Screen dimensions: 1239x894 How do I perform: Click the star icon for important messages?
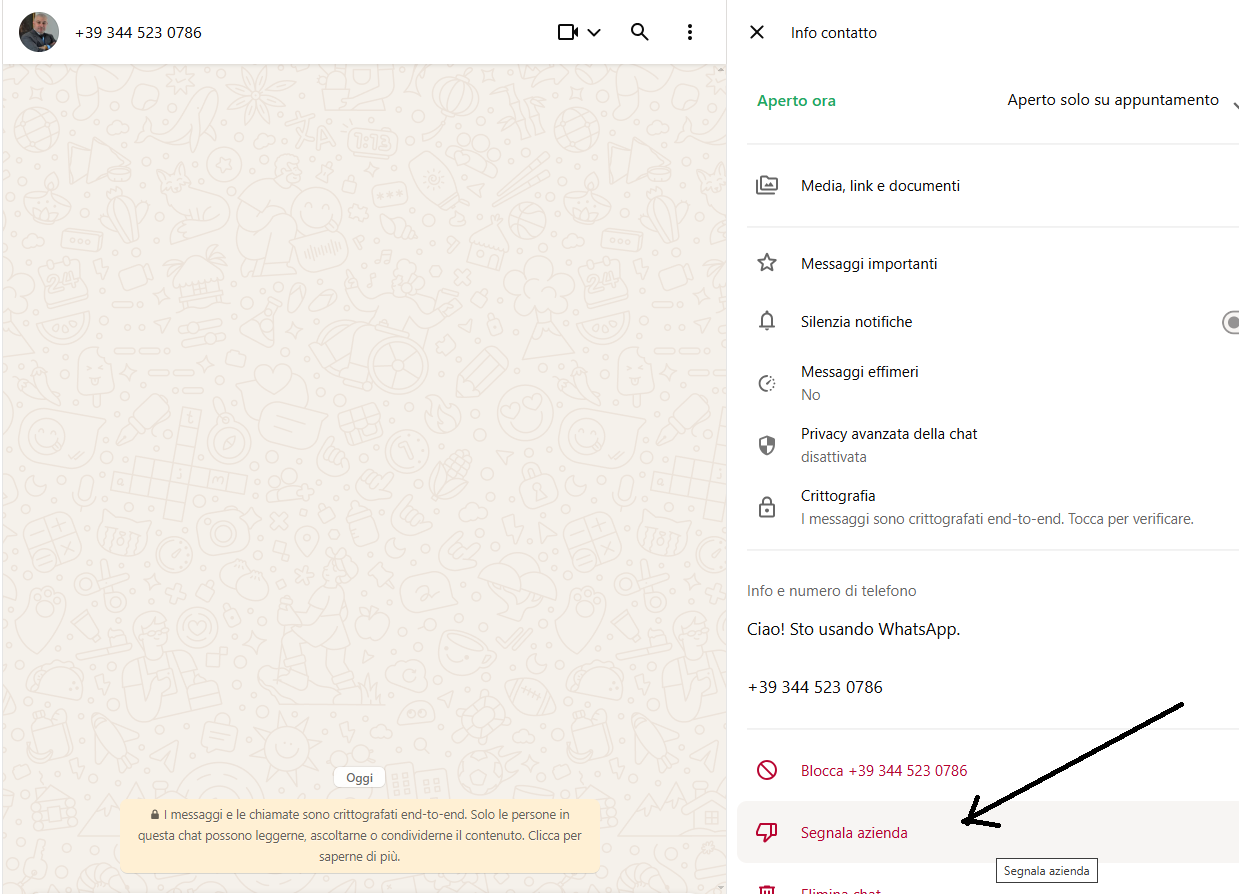tap(767, 263)
